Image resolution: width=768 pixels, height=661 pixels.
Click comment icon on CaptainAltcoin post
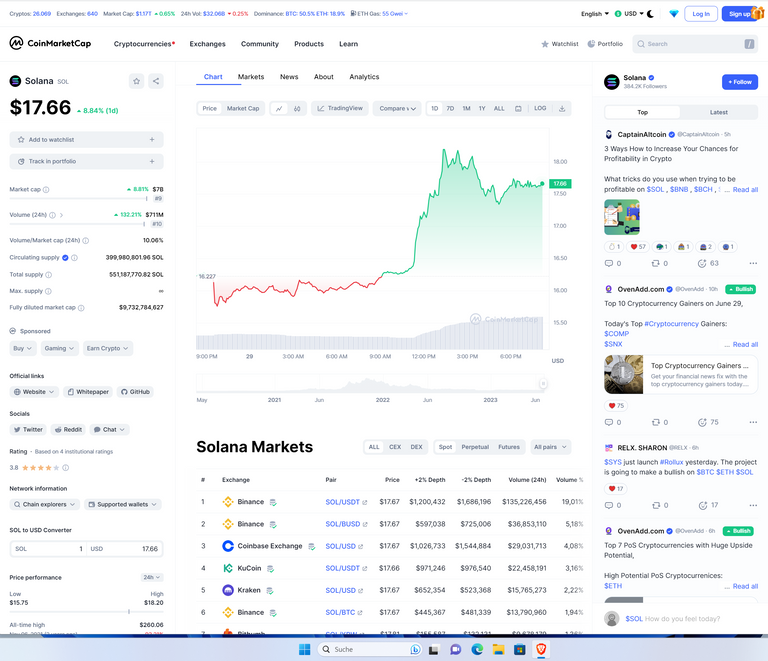coord(609,263)
